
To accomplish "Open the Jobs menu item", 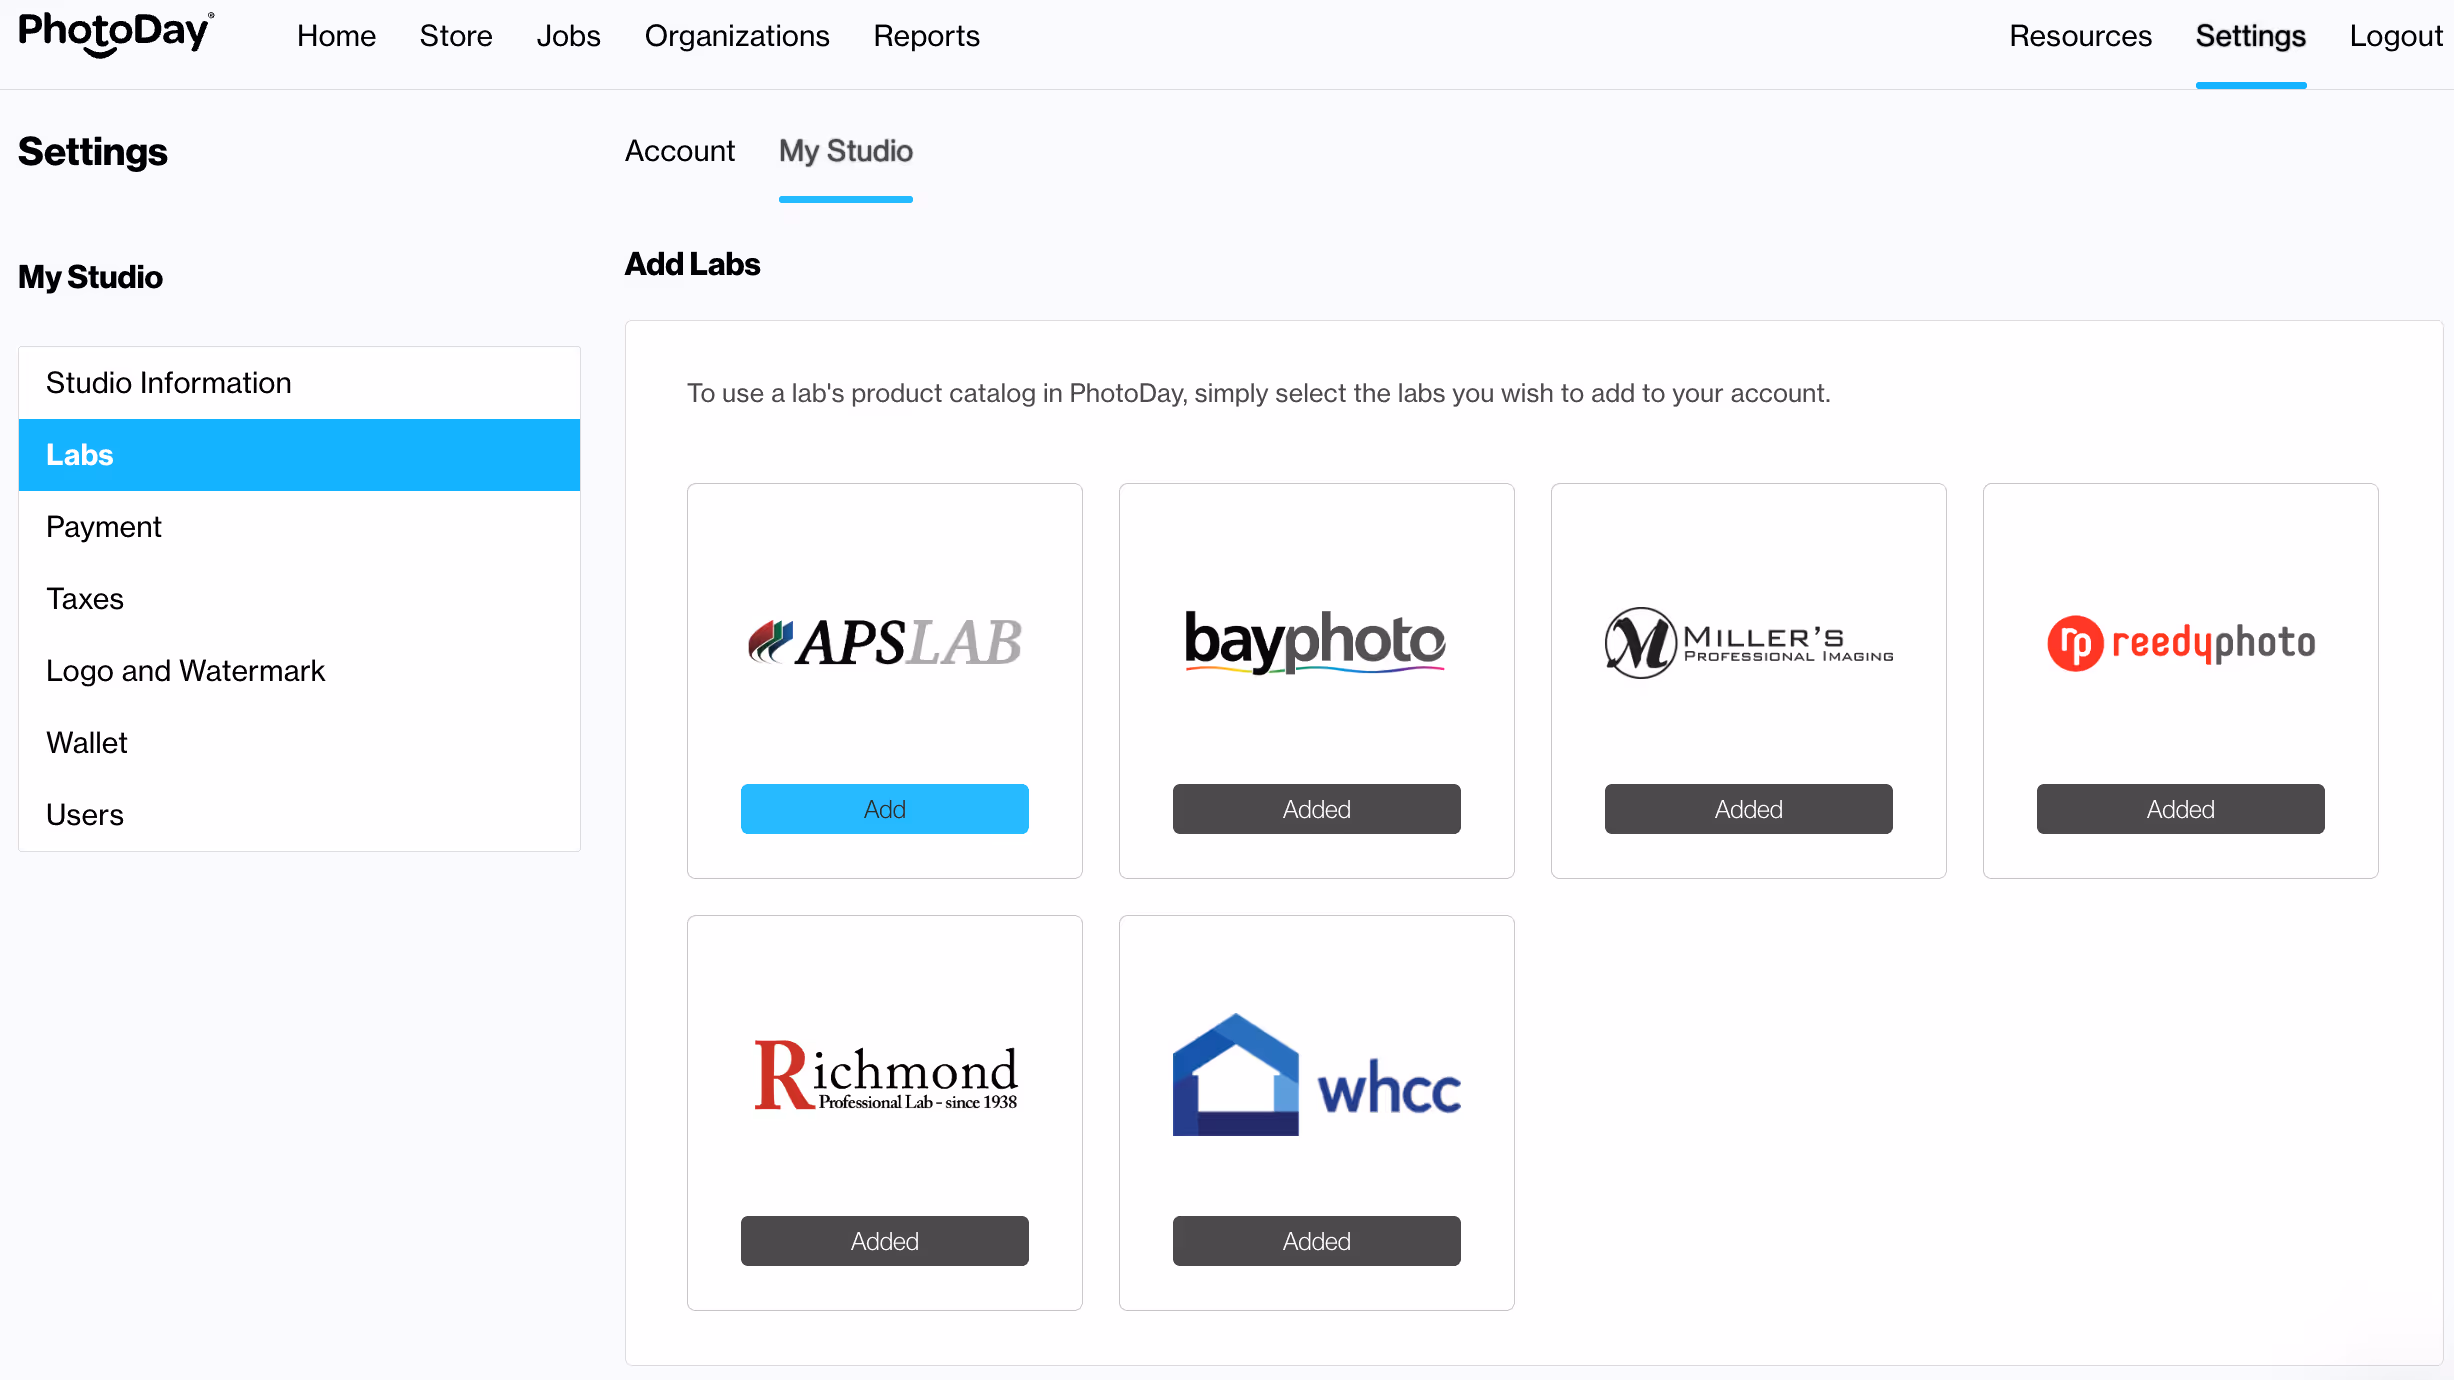I will tap(568, 36).
